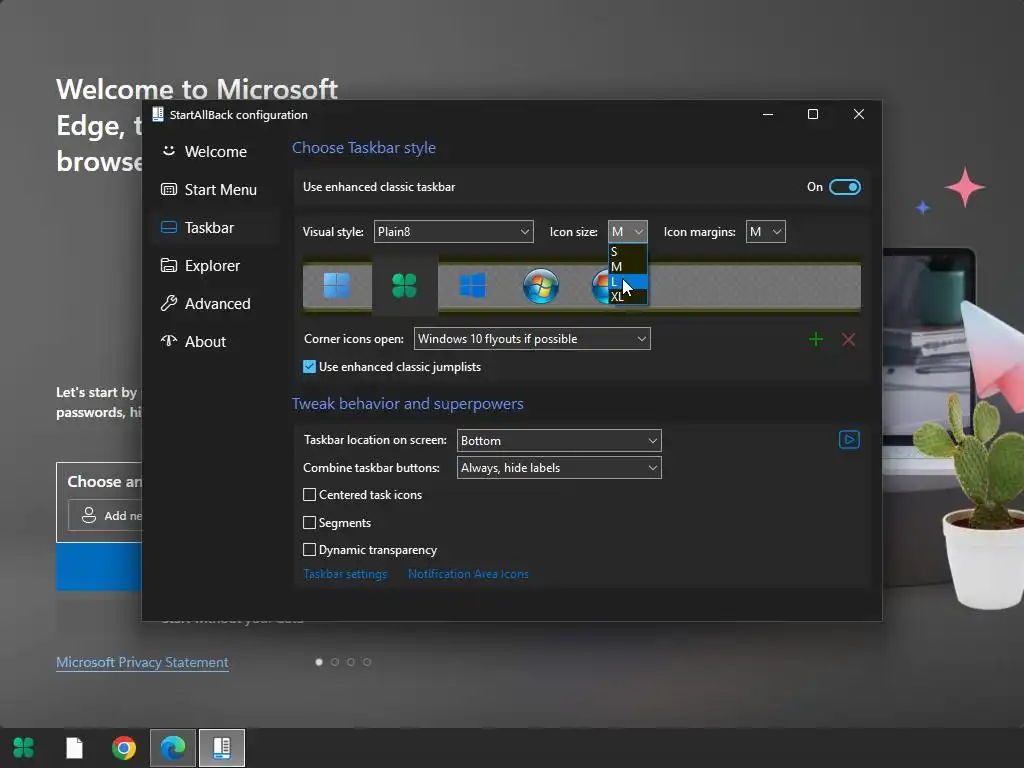Open the Icon margins dropdown
The width and height of the screenshot is (1024, 768).
tap(765, 232)
